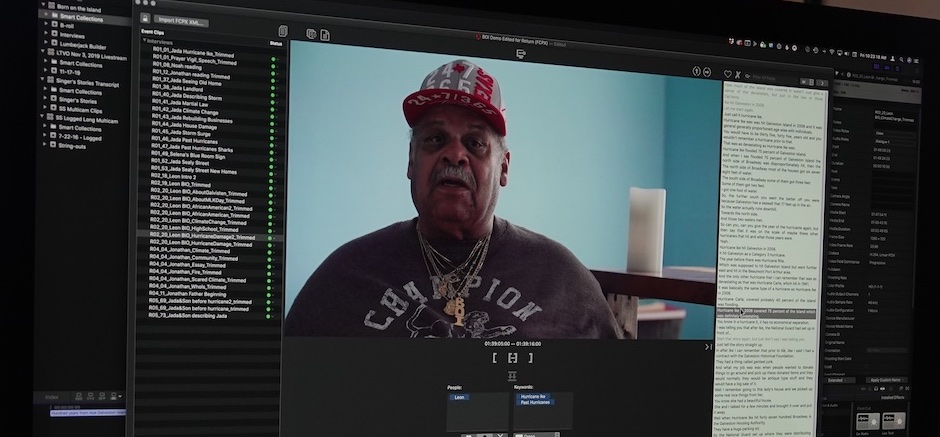This screenshot has height=437, width=940.
Task: Click the first audio effect thumbnail in Installed Effects
Action: click(867, 420)
